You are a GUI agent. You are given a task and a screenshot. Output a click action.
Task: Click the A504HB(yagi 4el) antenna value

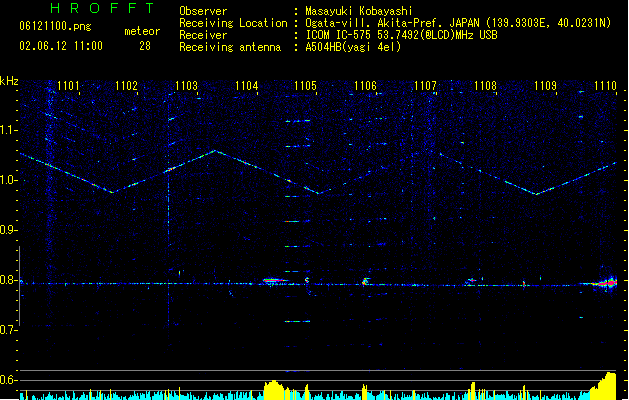[x=353, y=47]
